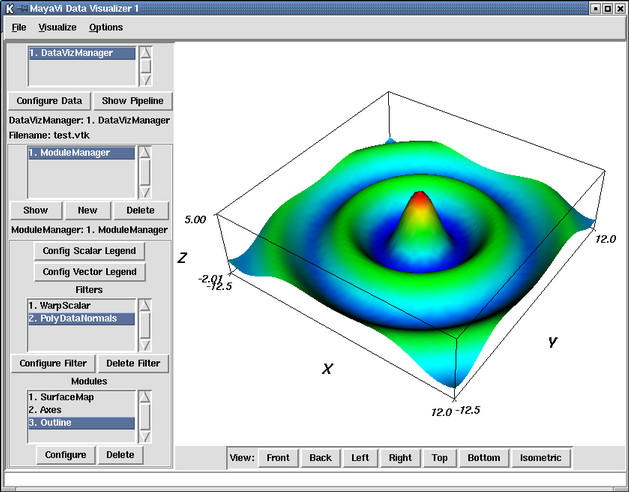
Task: Open the Options menu
Action: click(106, 27)
